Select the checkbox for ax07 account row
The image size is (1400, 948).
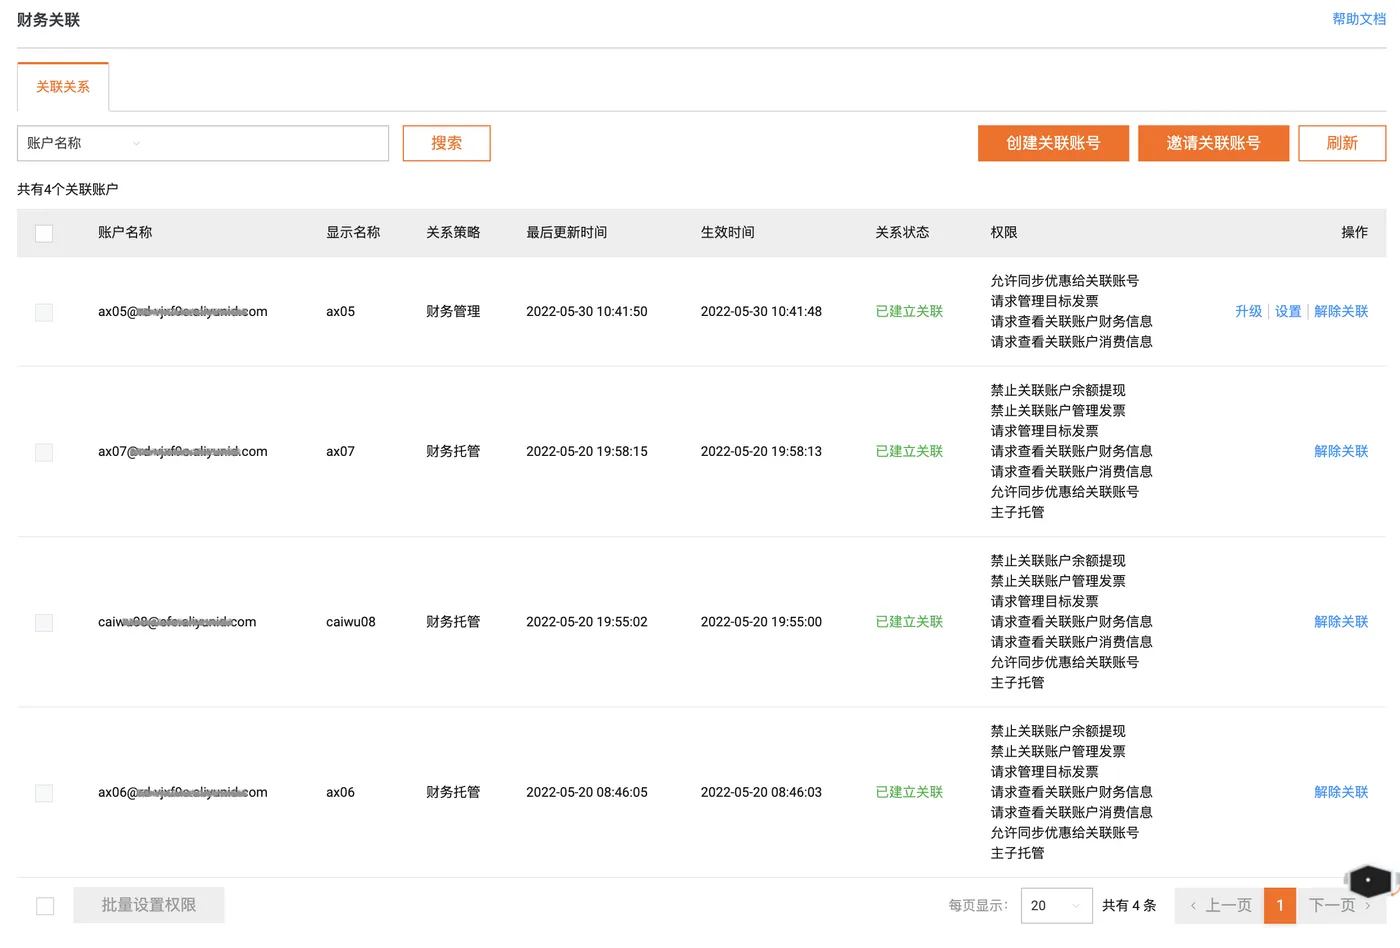point(44,452)
